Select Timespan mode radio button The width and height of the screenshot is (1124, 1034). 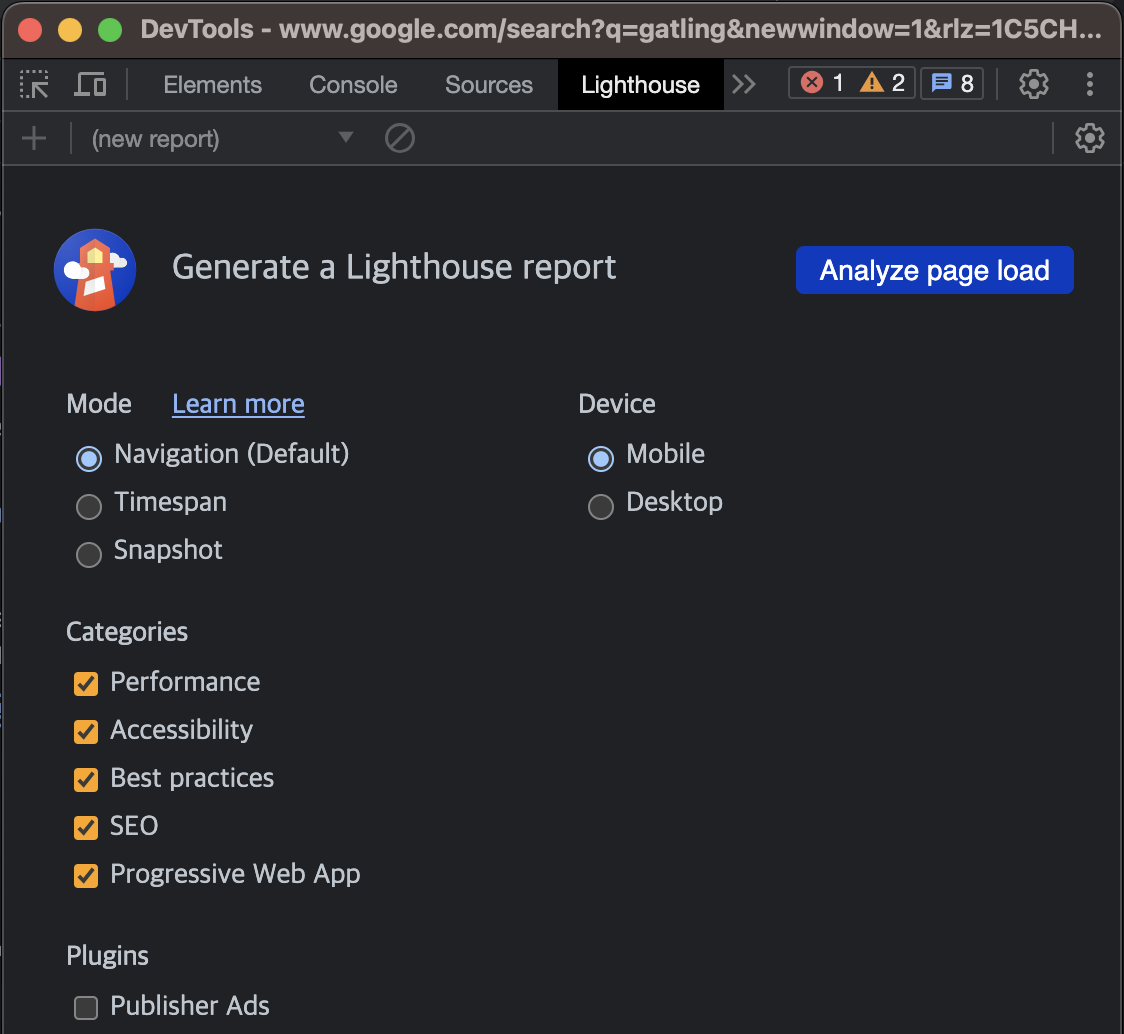pos(89,506)
